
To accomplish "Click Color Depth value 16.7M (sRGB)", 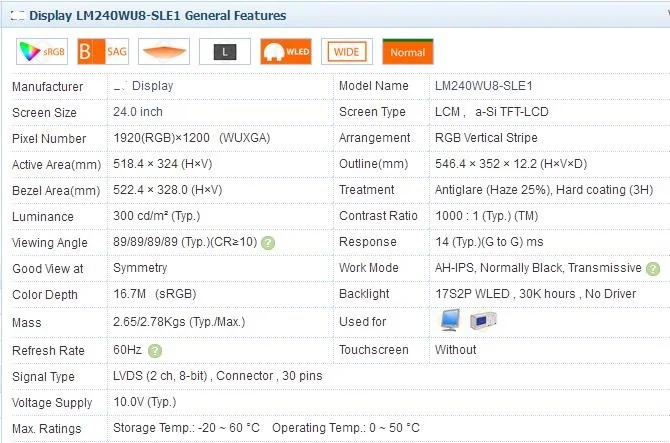I will pos(155,294).
